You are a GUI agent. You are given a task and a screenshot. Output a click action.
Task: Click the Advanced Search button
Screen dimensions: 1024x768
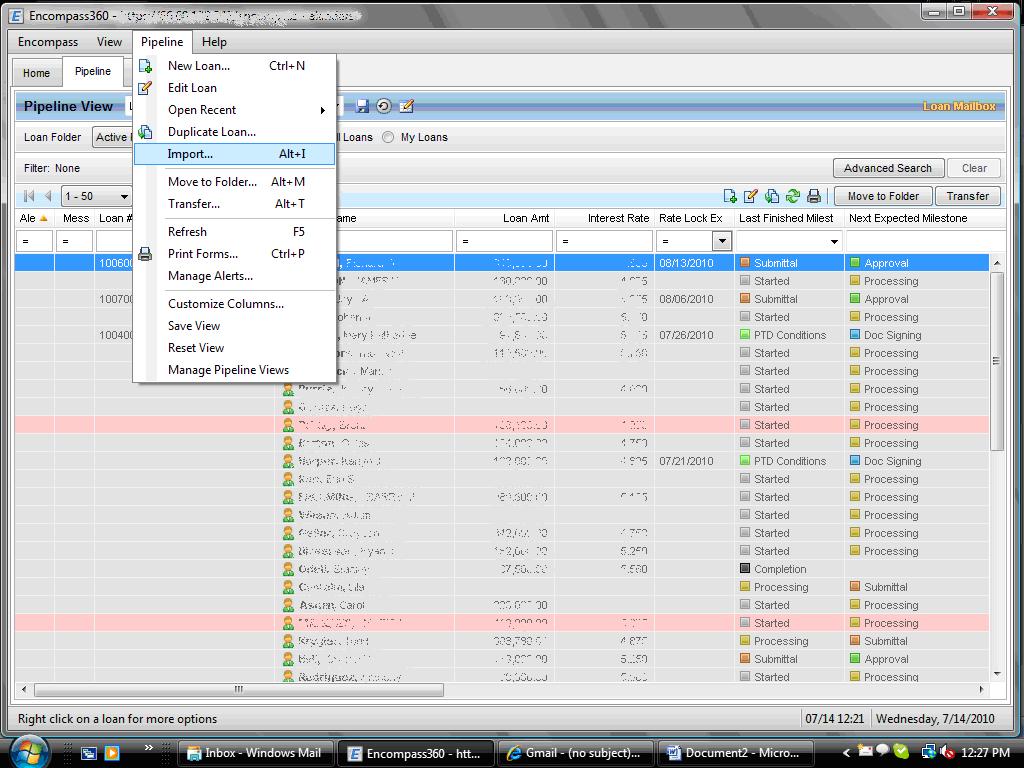click(x=888, y=168)
